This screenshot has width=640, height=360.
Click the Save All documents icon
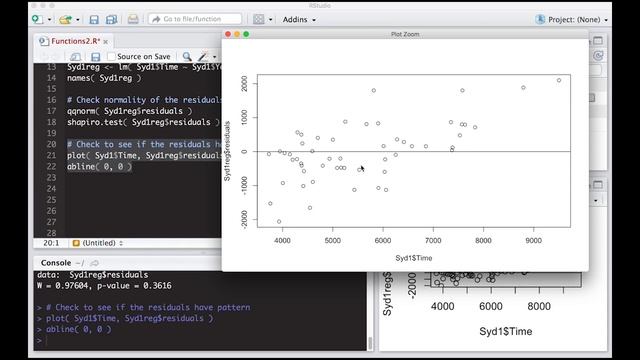[111, 19]
